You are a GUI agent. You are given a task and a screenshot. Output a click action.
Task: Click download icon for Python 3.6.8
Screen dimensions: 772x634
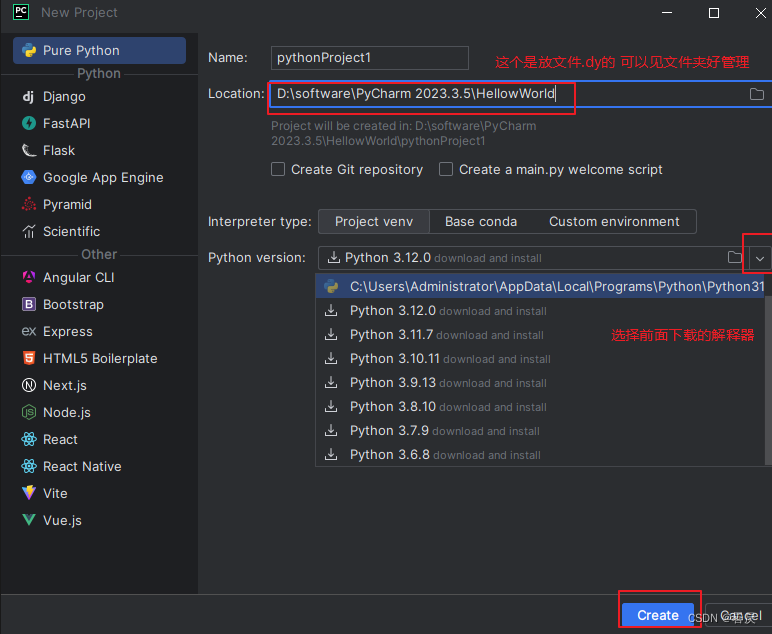click(331, 454)
